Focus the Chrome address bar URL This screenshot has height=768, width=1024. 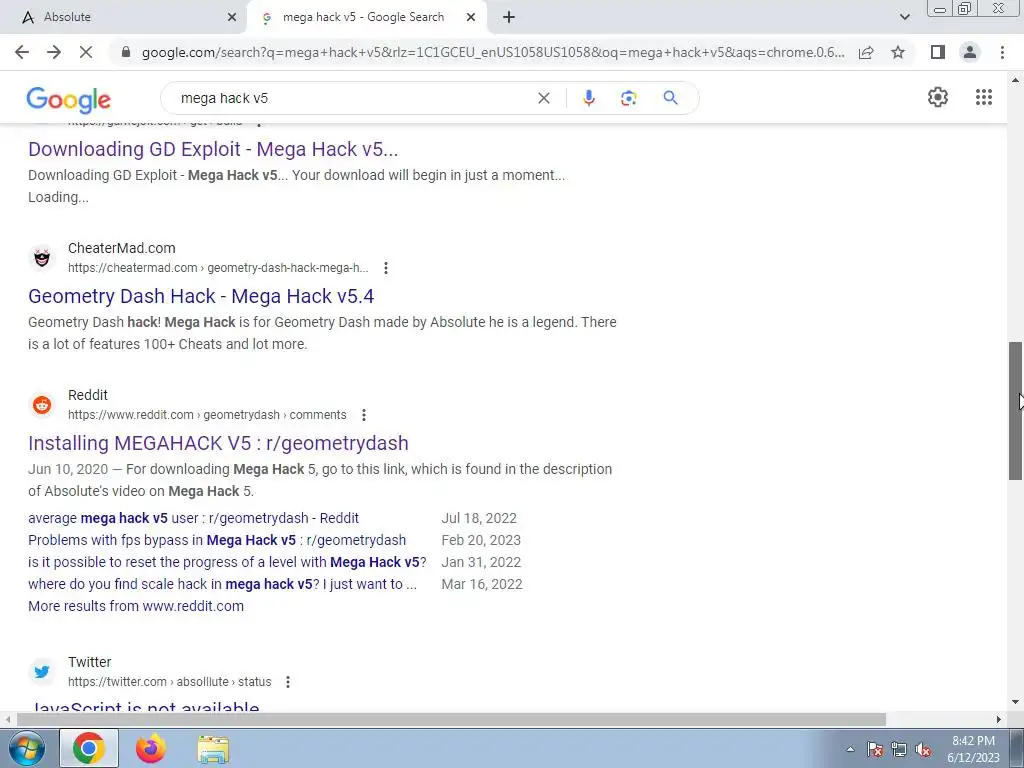pos(493,52)
